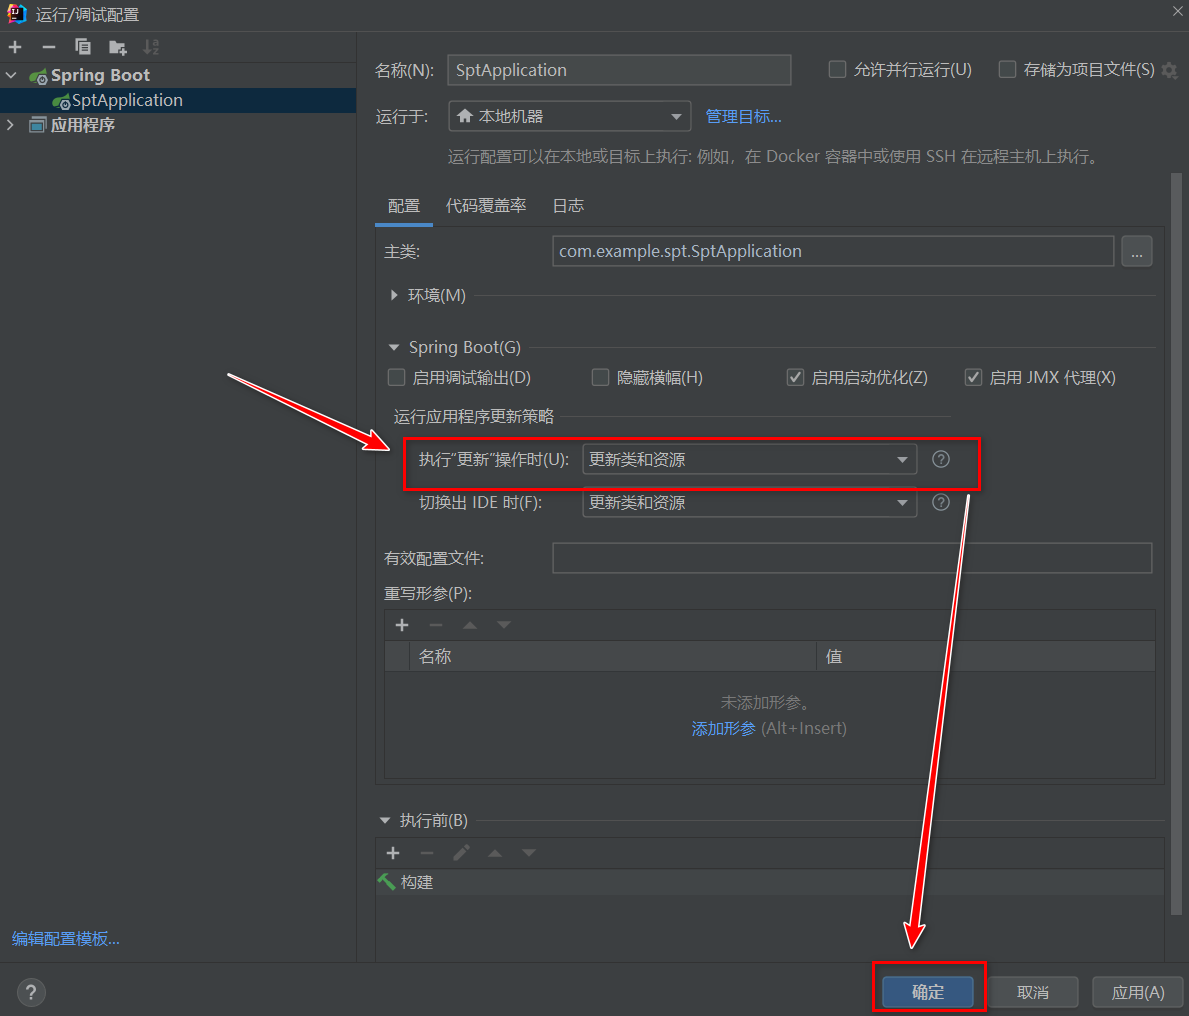Image resolution: width=1189 pixels, height=1016 pixels.
Task: Click the 有效配置文件 input field
Action: 852,558
